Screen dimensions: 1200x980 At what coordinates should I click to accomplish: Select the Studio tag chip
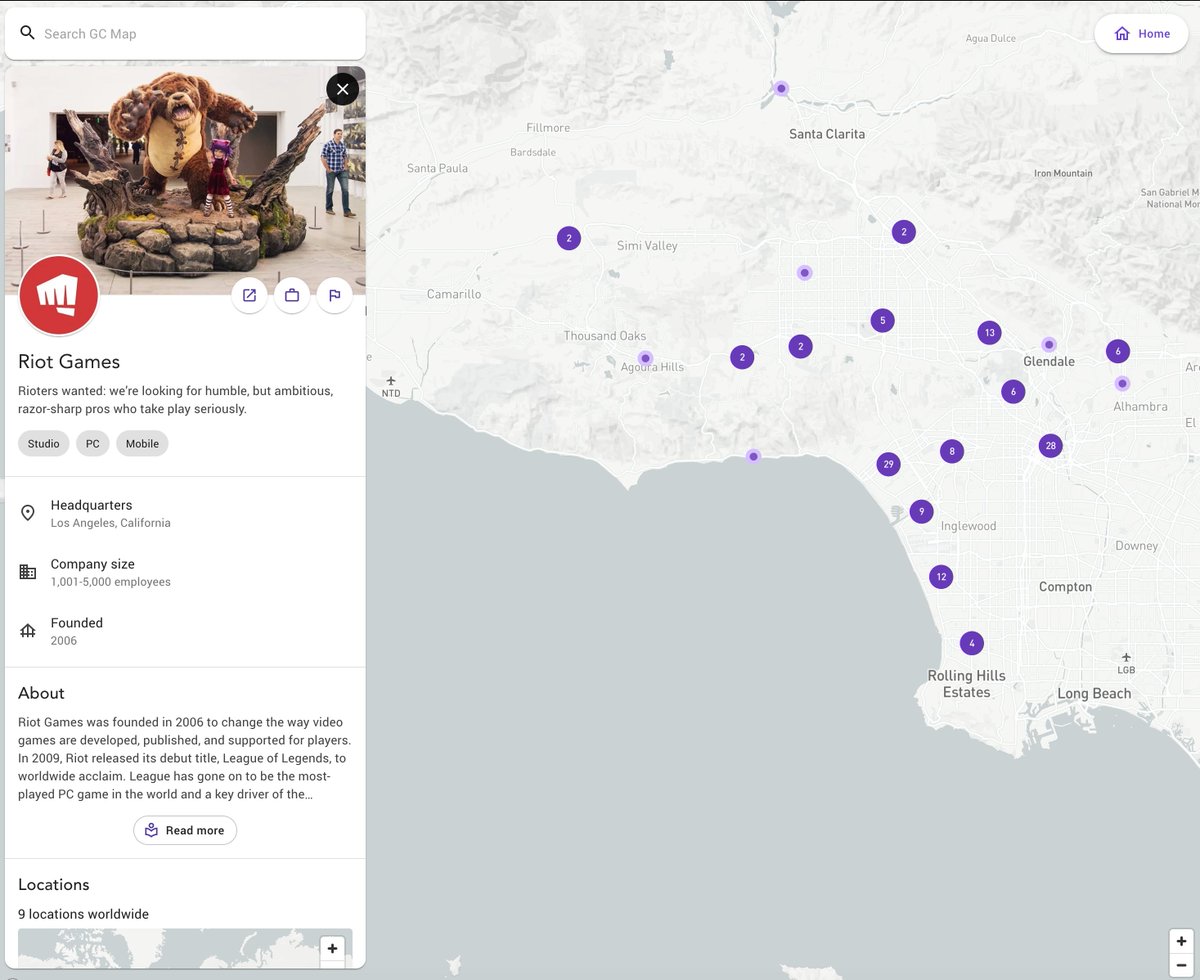[44, 443]
